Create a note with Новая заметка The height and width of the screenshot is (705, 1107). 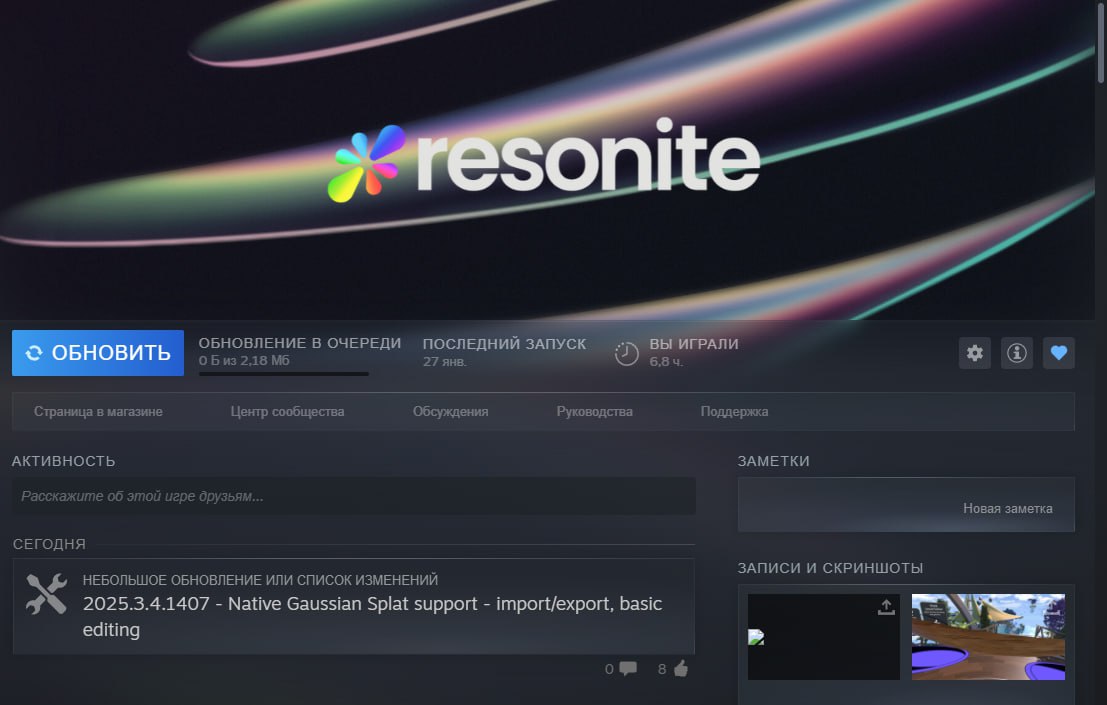1007,507
